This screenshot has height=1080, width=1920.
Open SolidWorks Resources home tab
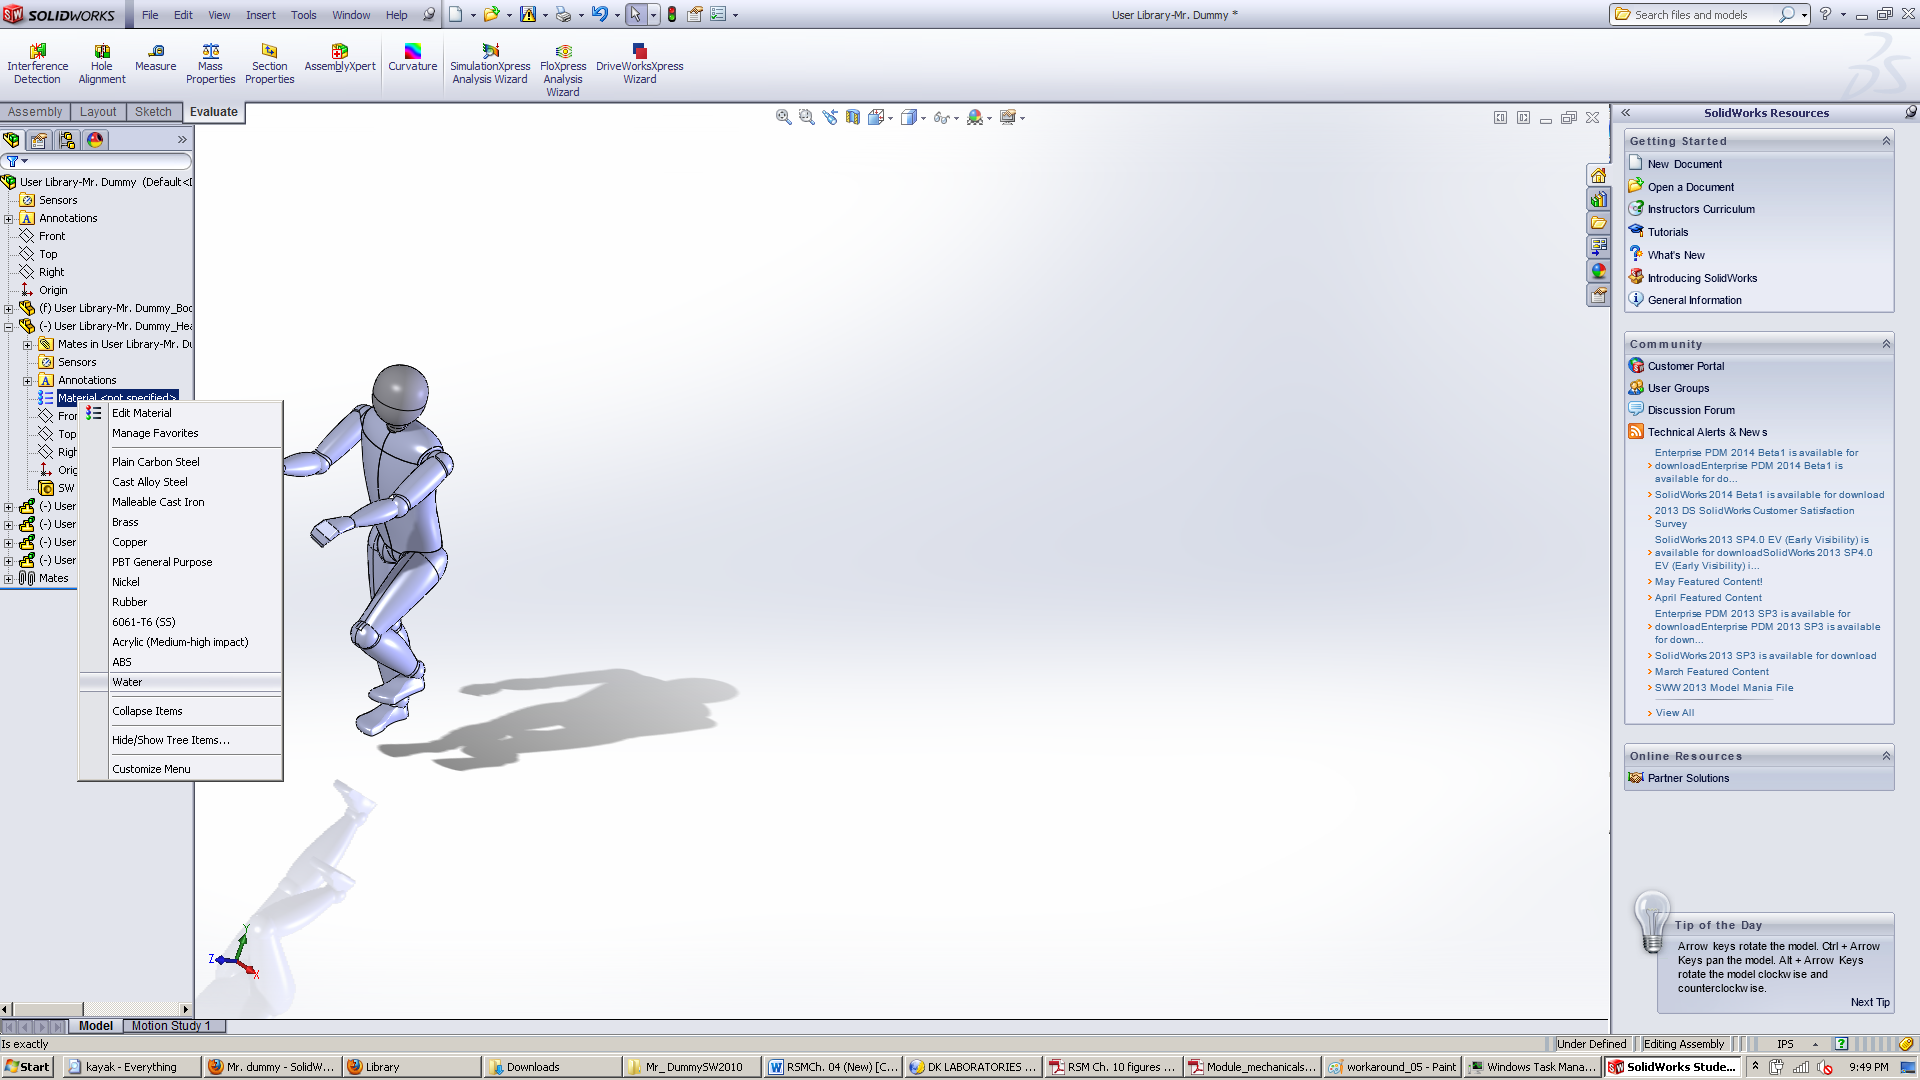[x=1598, y=176]
